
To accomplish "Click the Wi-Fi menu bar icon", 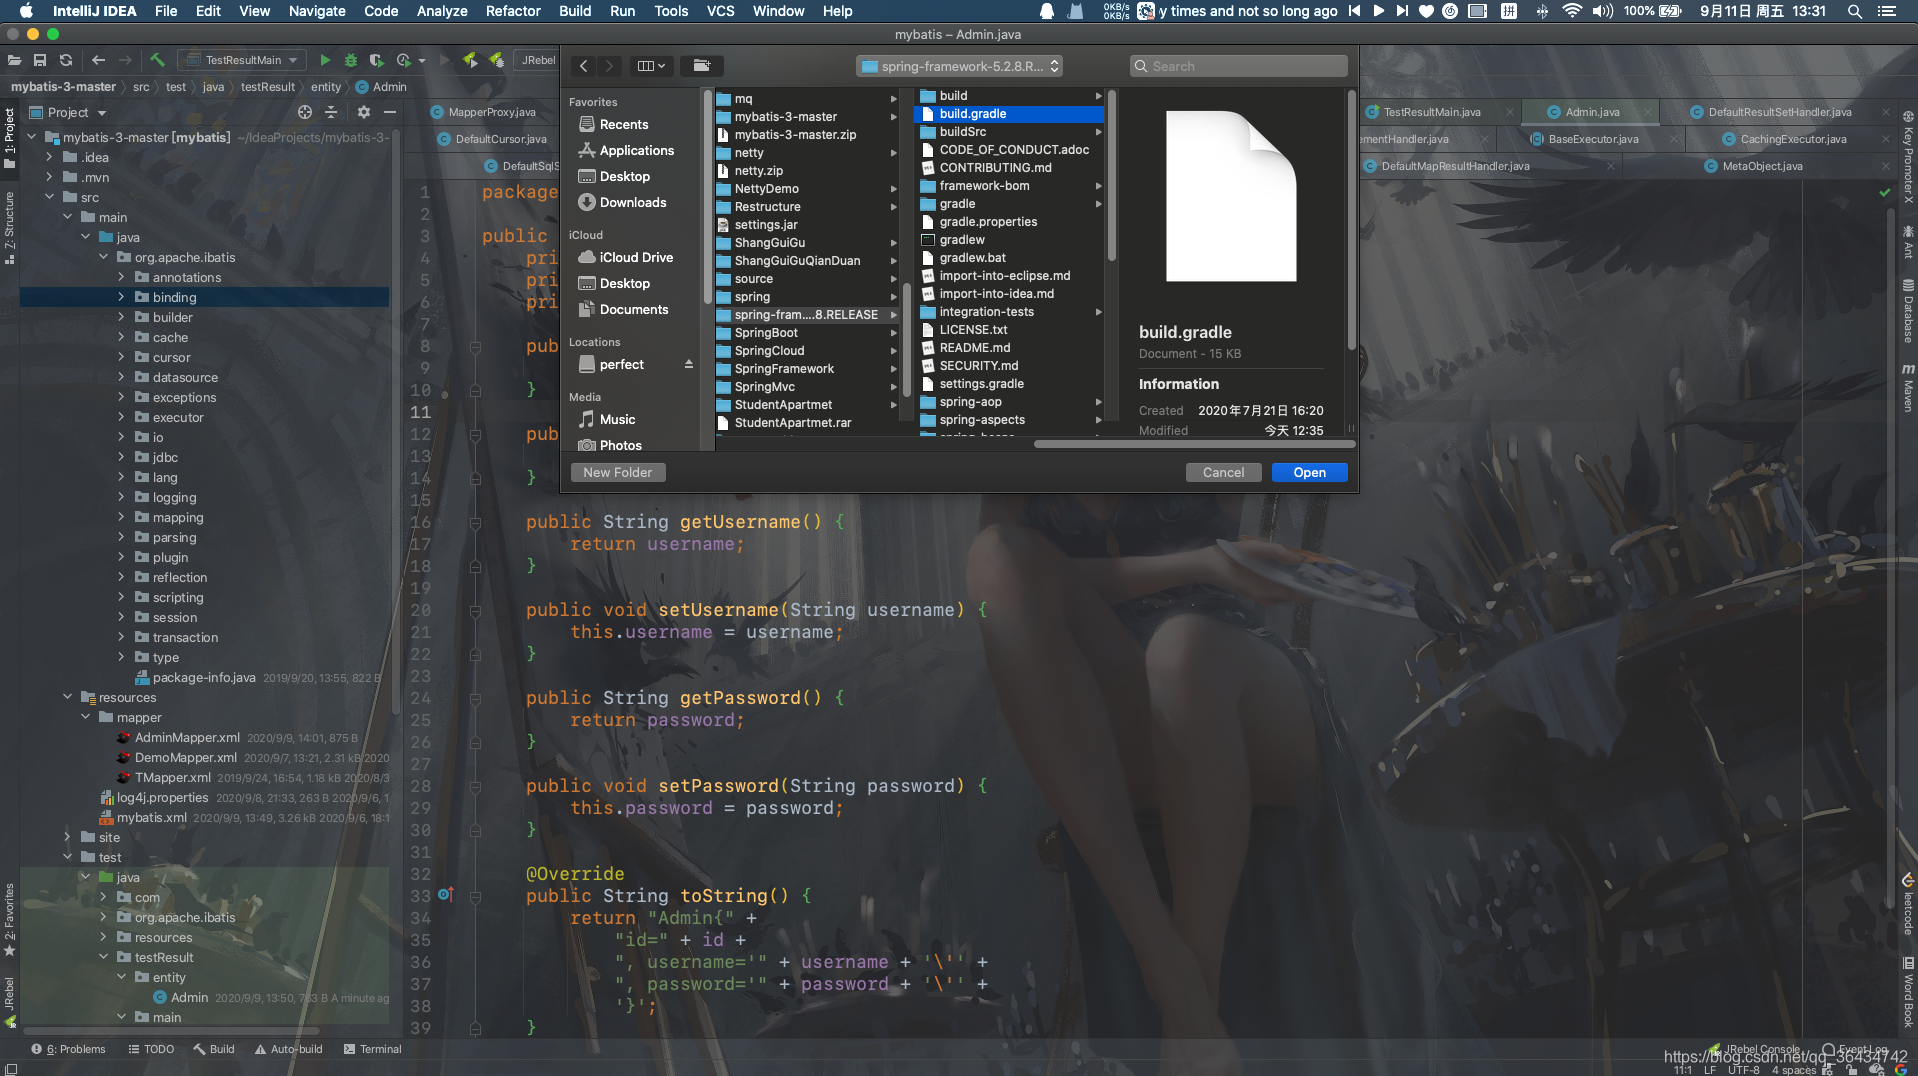I will pos(1572,11).
